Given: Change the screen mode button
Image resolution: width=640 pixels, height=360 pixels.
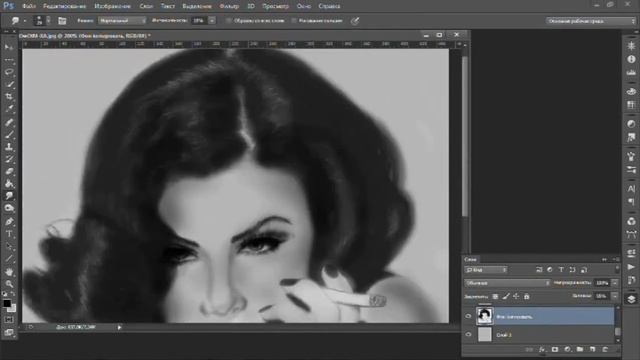Looking at the screenshot, I should (9, 332).
